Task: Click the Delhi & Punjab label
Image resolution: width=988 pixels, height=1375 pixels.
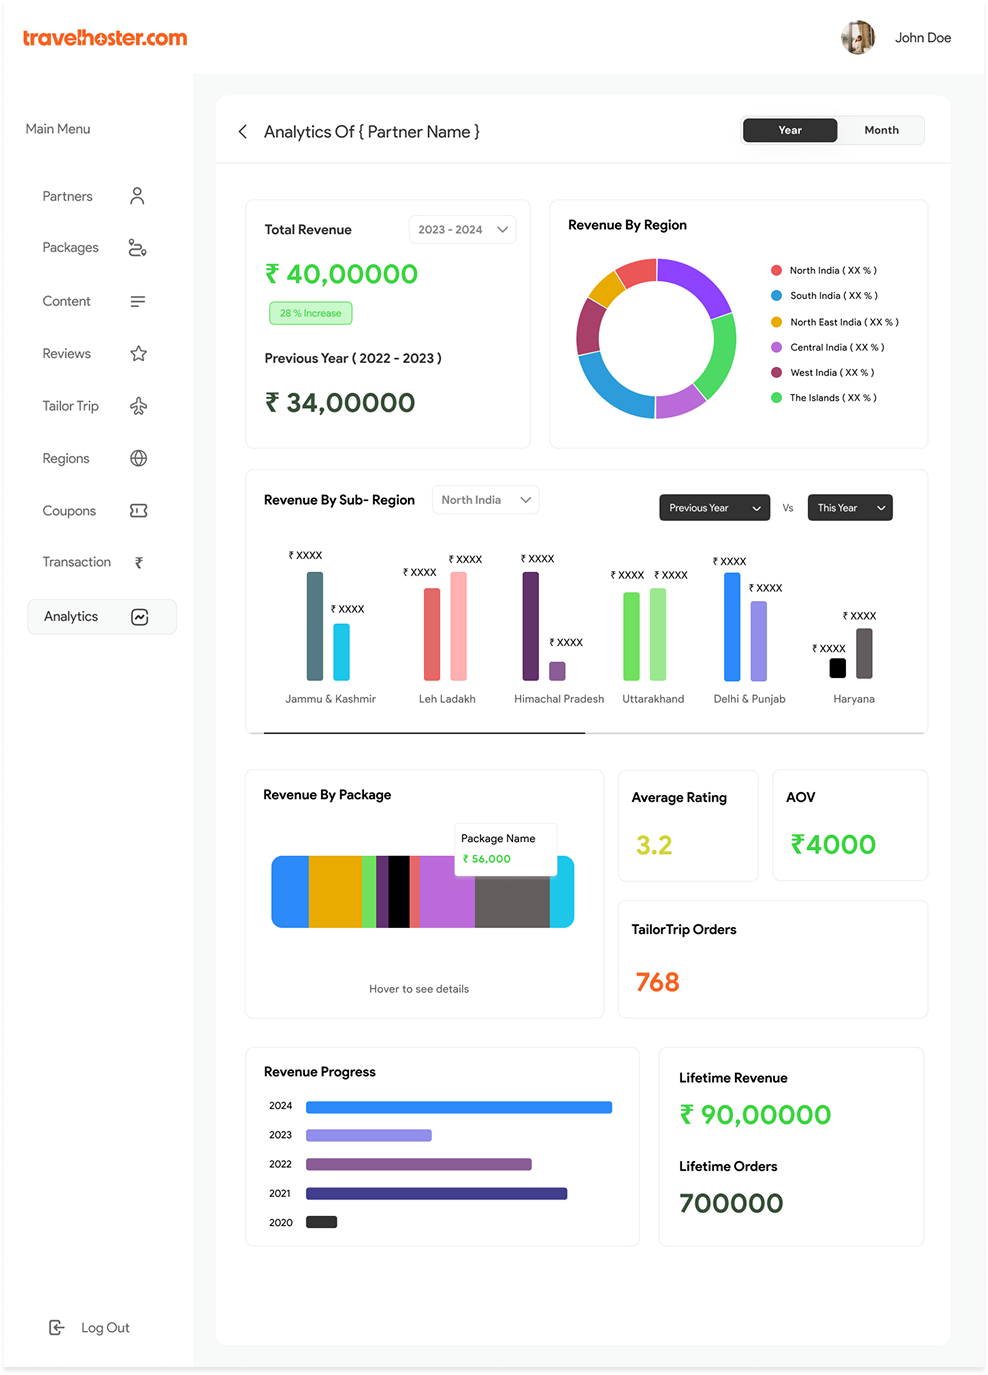Action: tap(749, 699)
